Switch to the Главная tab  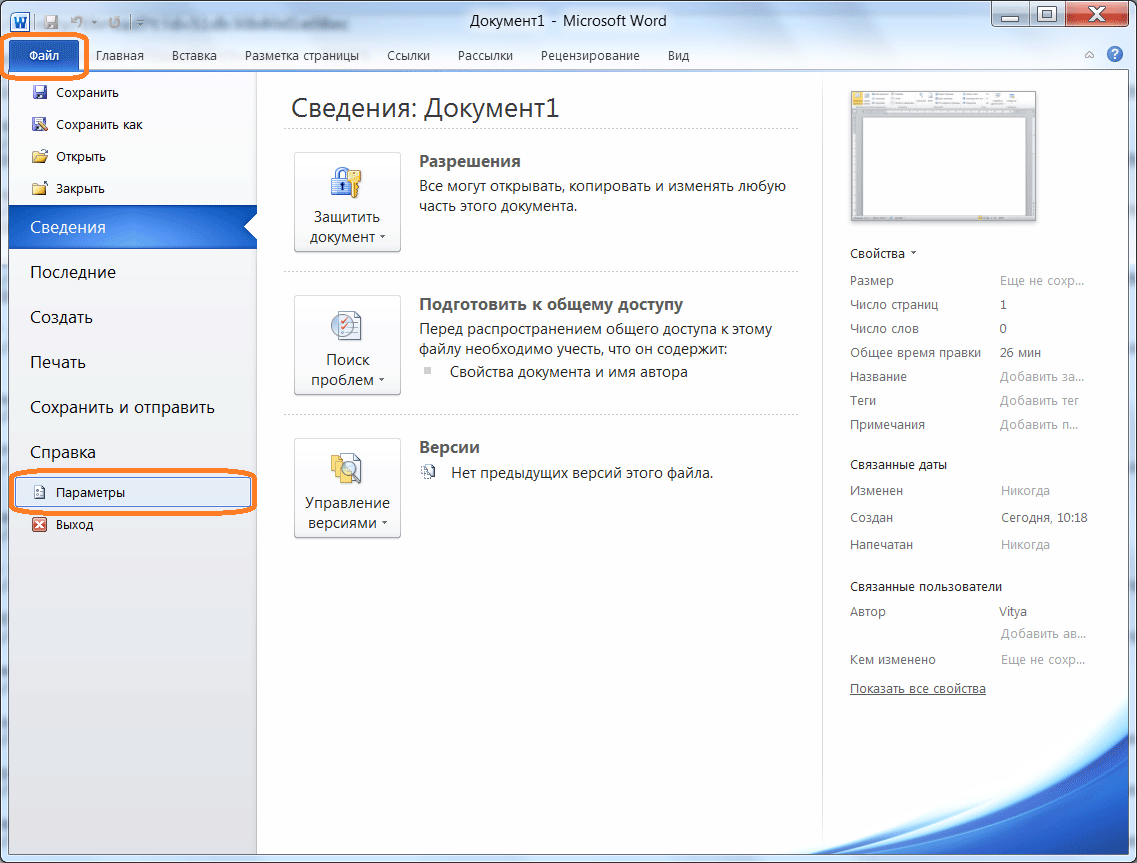(x=120, y=56)
